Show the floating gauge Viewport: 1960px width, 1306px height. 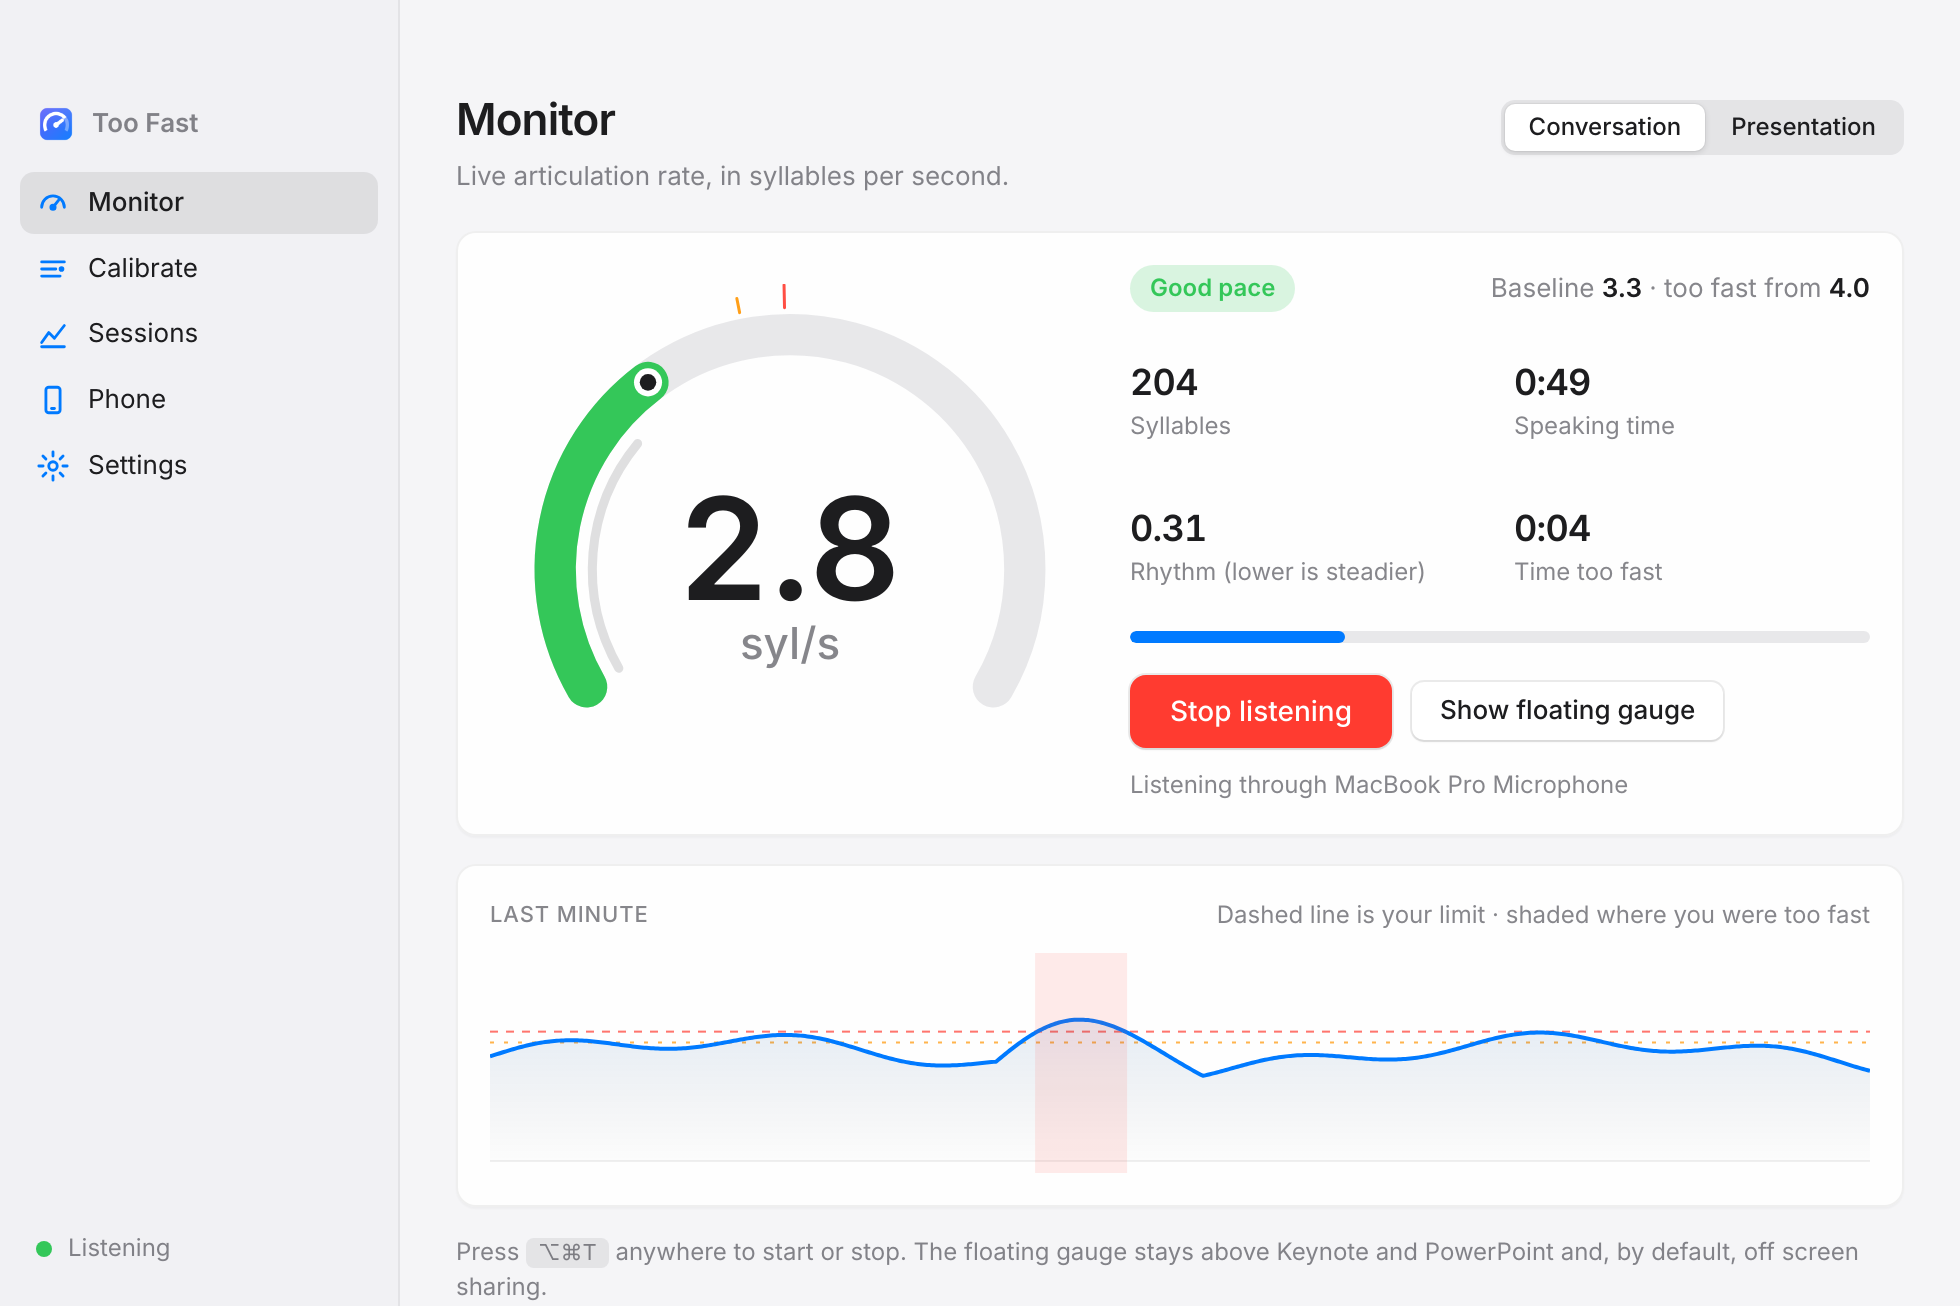1567,711
